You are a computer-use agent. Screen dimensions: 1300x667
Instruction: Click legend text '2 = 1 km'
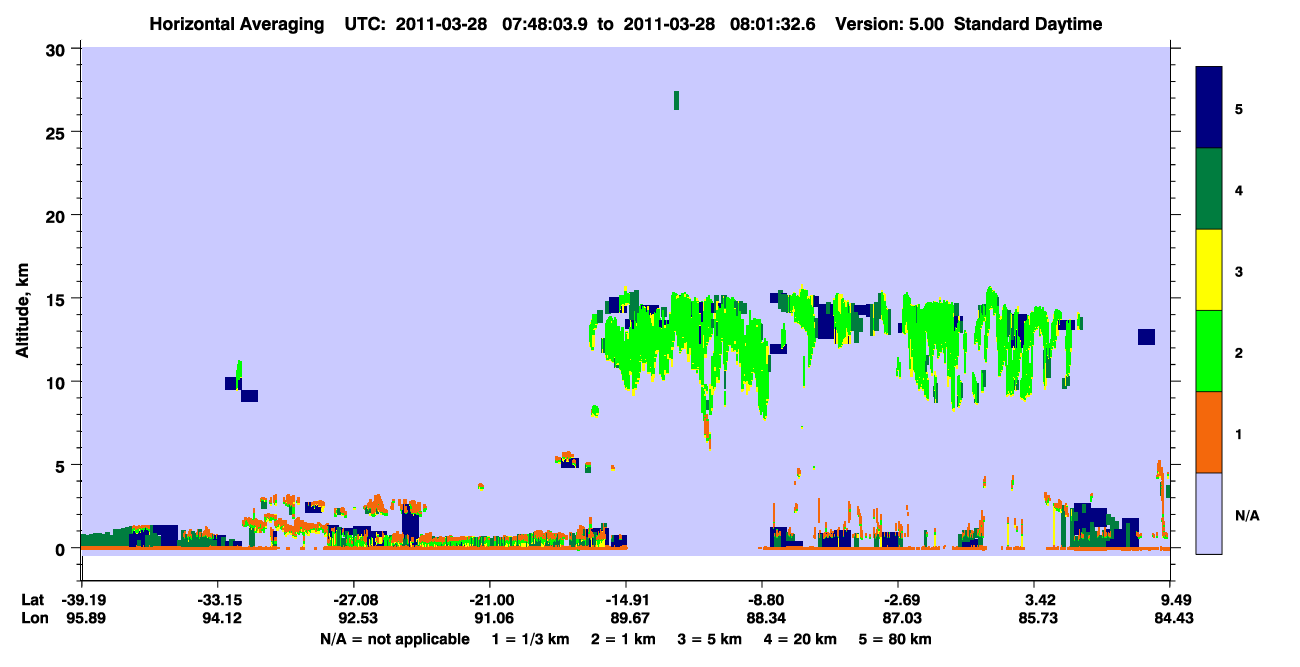point(625,639)
